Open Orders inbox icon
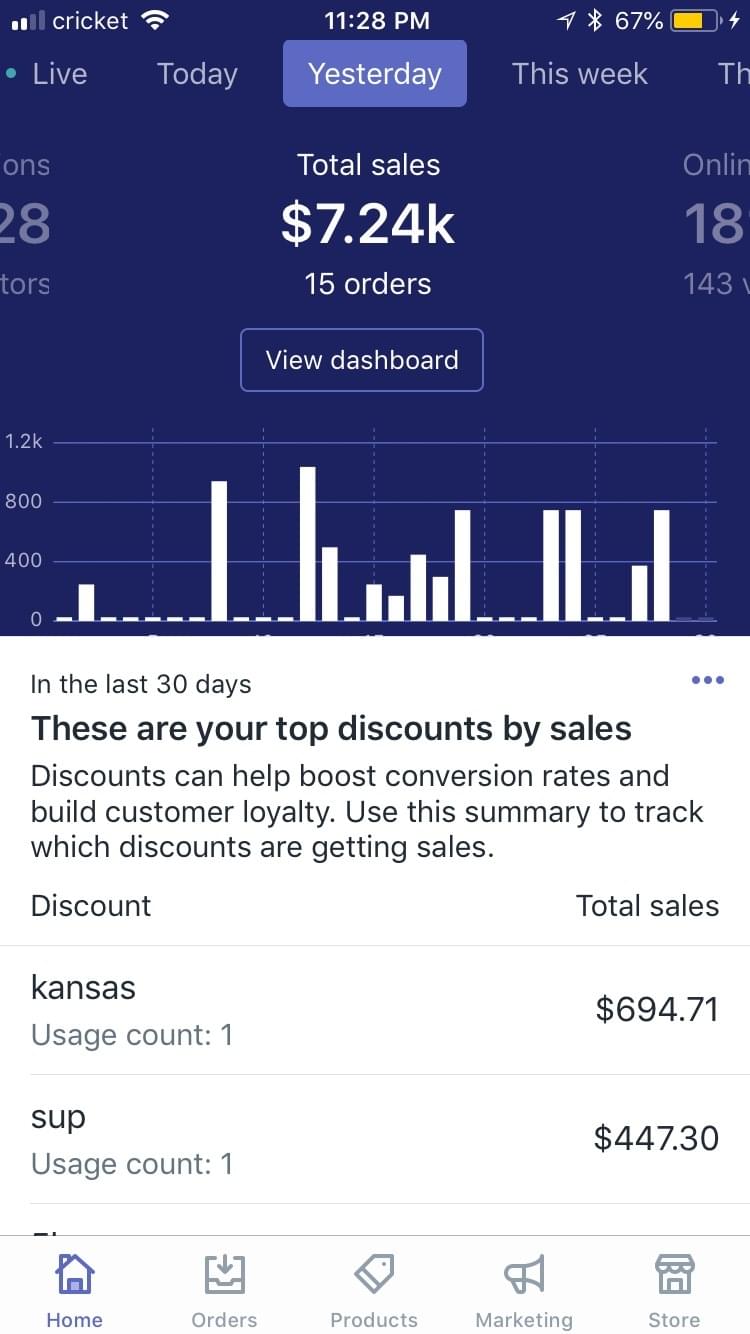The image size is (750, 1334). pos(224,1275)
